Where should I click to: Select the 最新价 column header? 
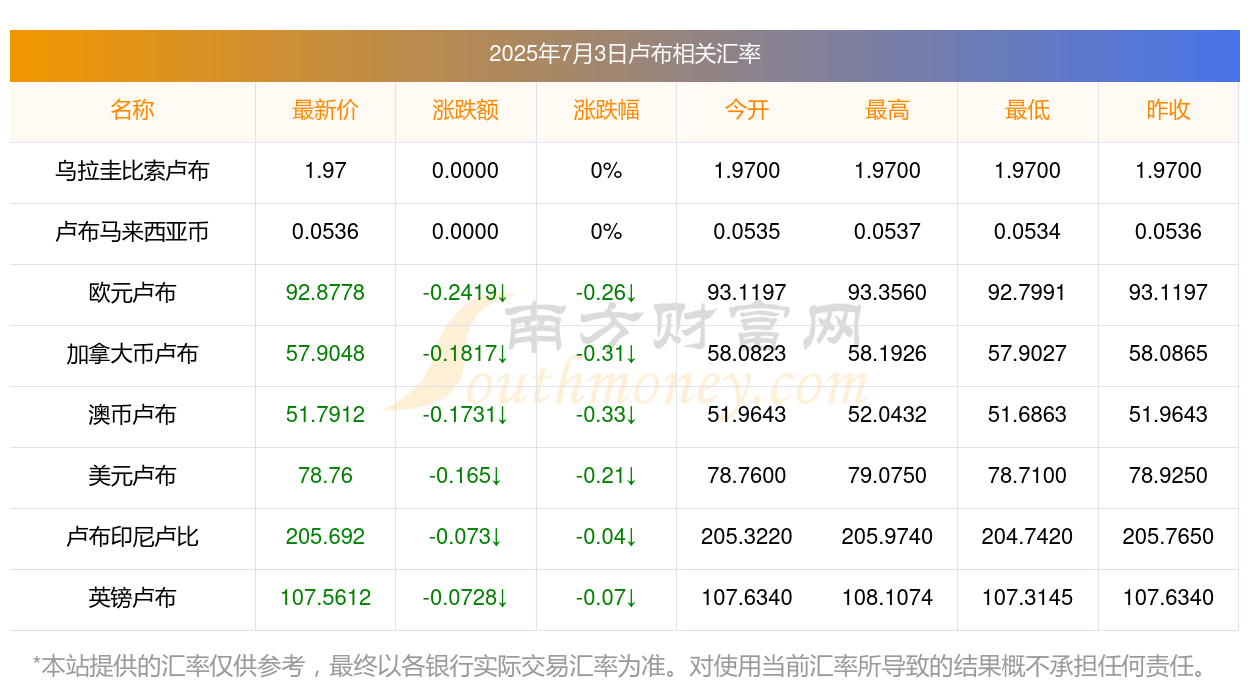(325, 110)
